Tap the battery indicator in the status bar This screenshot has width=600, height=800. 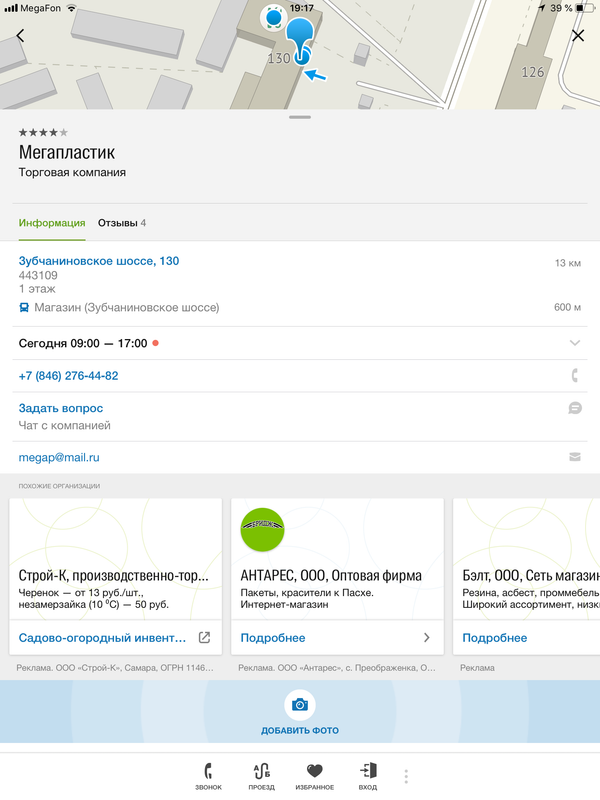[585, 8]
